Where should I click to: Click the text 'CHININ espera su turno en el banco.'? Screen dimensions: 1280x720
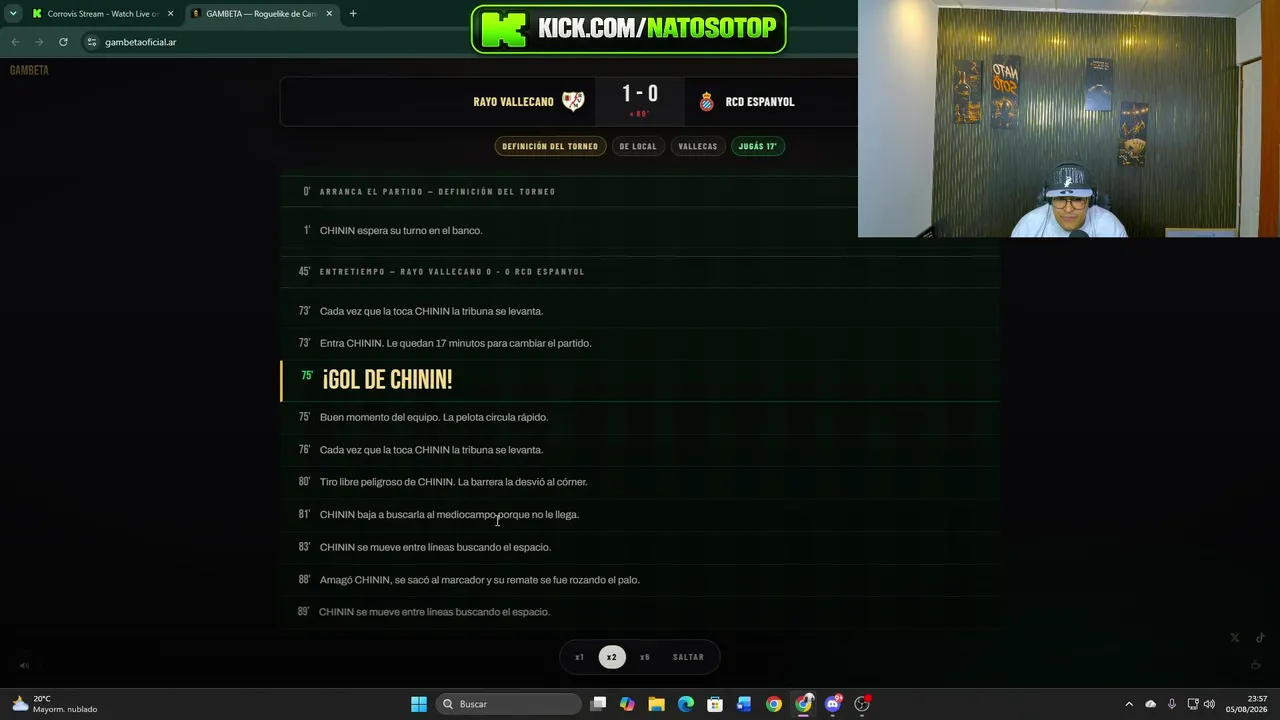pos(401,230)
